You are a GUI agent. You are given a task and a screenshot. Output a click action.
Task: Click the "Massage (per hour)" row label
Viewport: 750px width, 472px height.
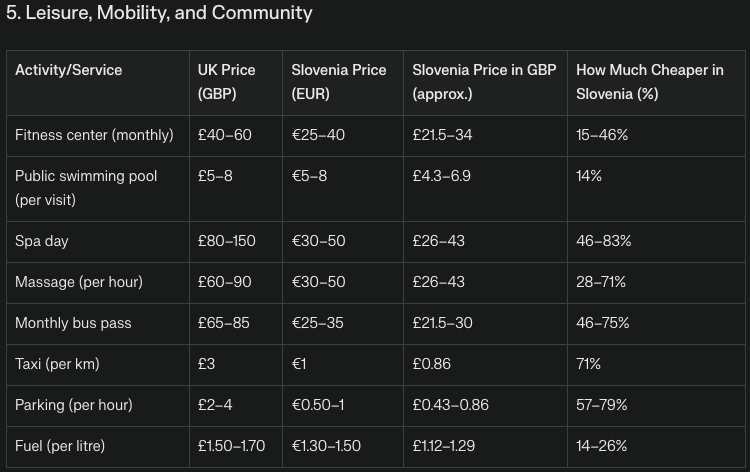point(79,282)
